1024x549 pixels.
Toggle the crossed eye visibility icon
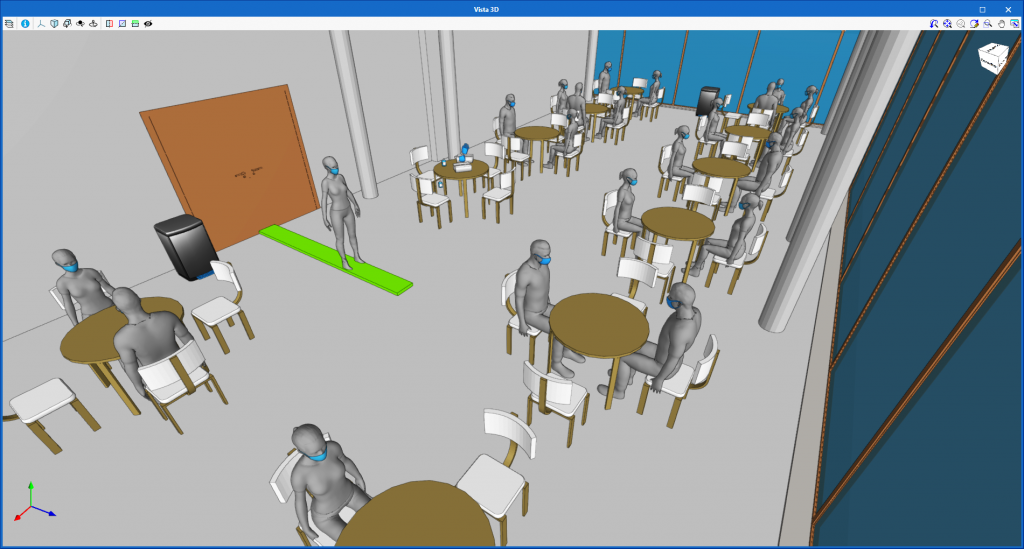(148, 24)
